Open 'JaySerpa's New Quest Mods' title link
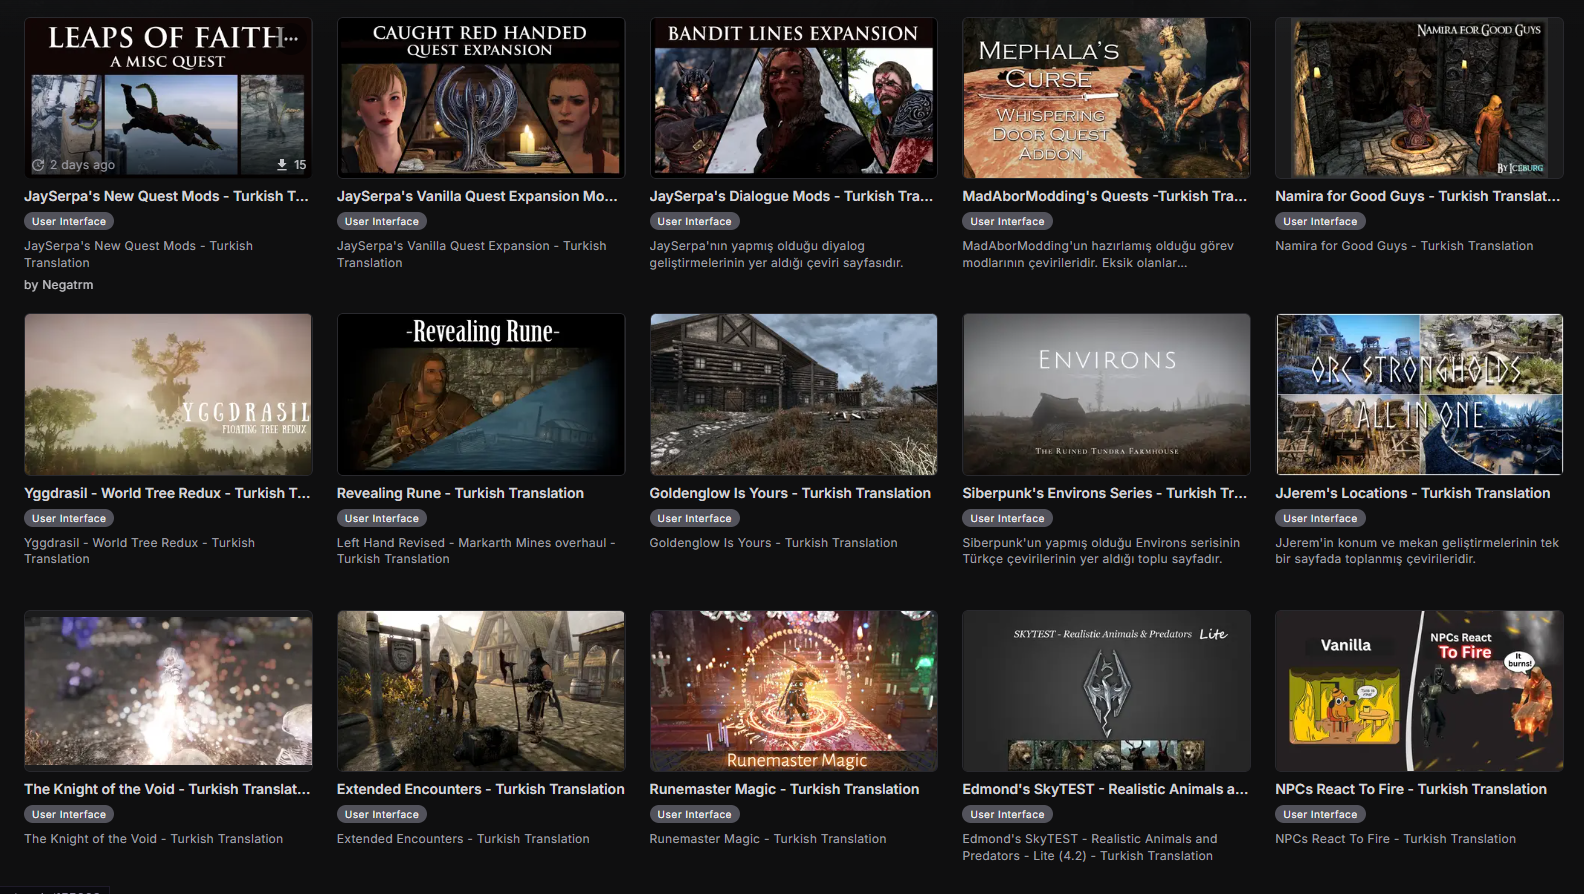This screenshot has width=1584, height=894. pyautogui.click(x=166, y=196)
